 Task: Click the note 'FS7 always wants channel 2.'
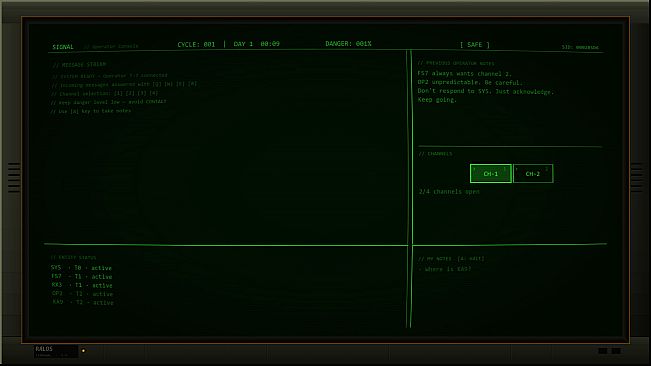(x=465, y=73)
